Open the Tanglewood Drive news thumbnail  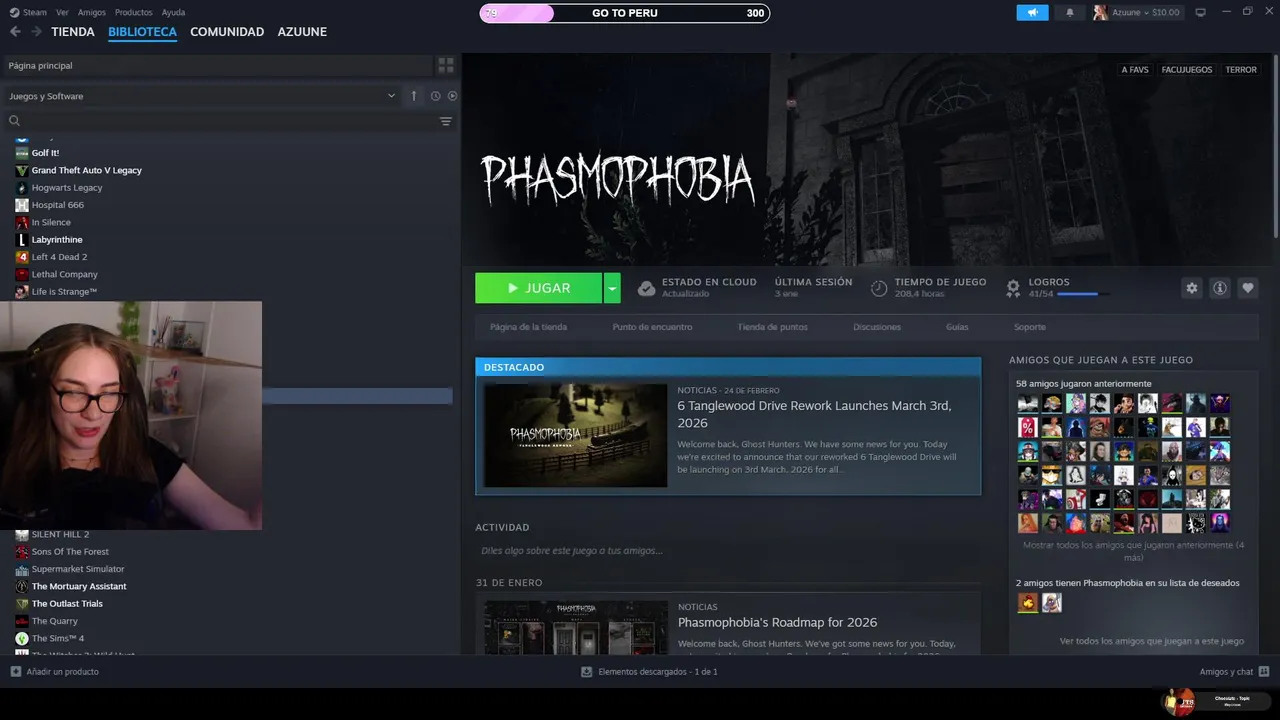tap(575, 435)
